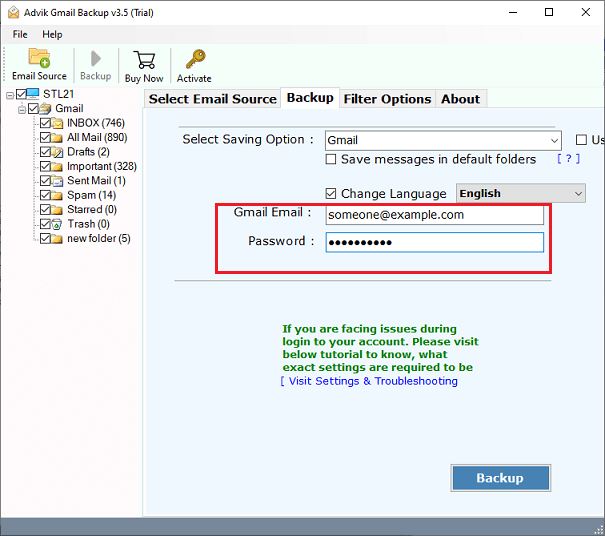Uncheck the Sent Mail (1) checkbox
Viewport: 605px width, 536px height.
[x=45, y=181]
